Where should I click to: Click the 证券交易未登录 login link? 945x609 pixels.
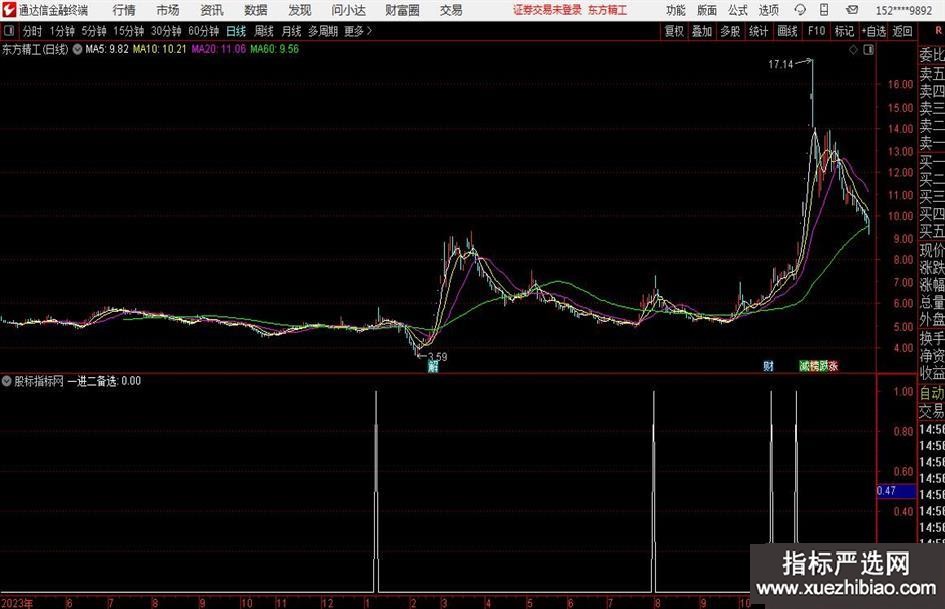547,10
